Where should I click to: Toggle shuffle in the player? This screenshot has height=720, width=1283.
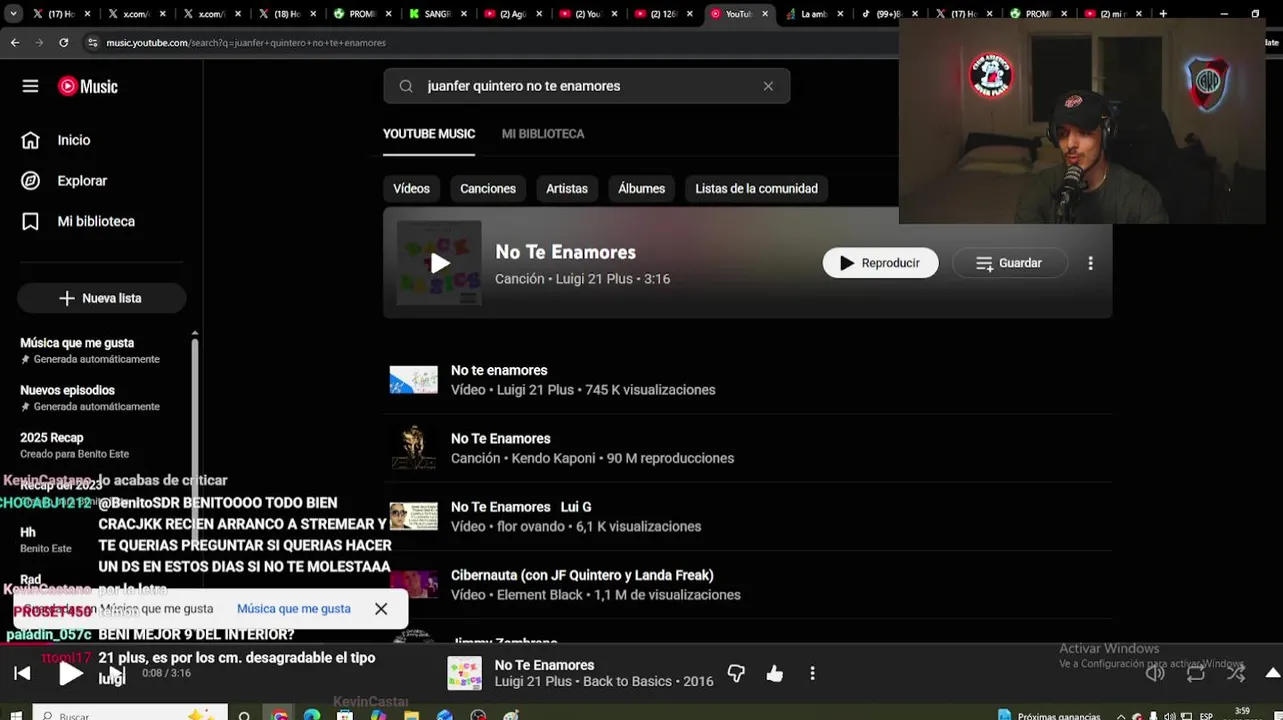pyautogui.click(x=1236, y=673)
